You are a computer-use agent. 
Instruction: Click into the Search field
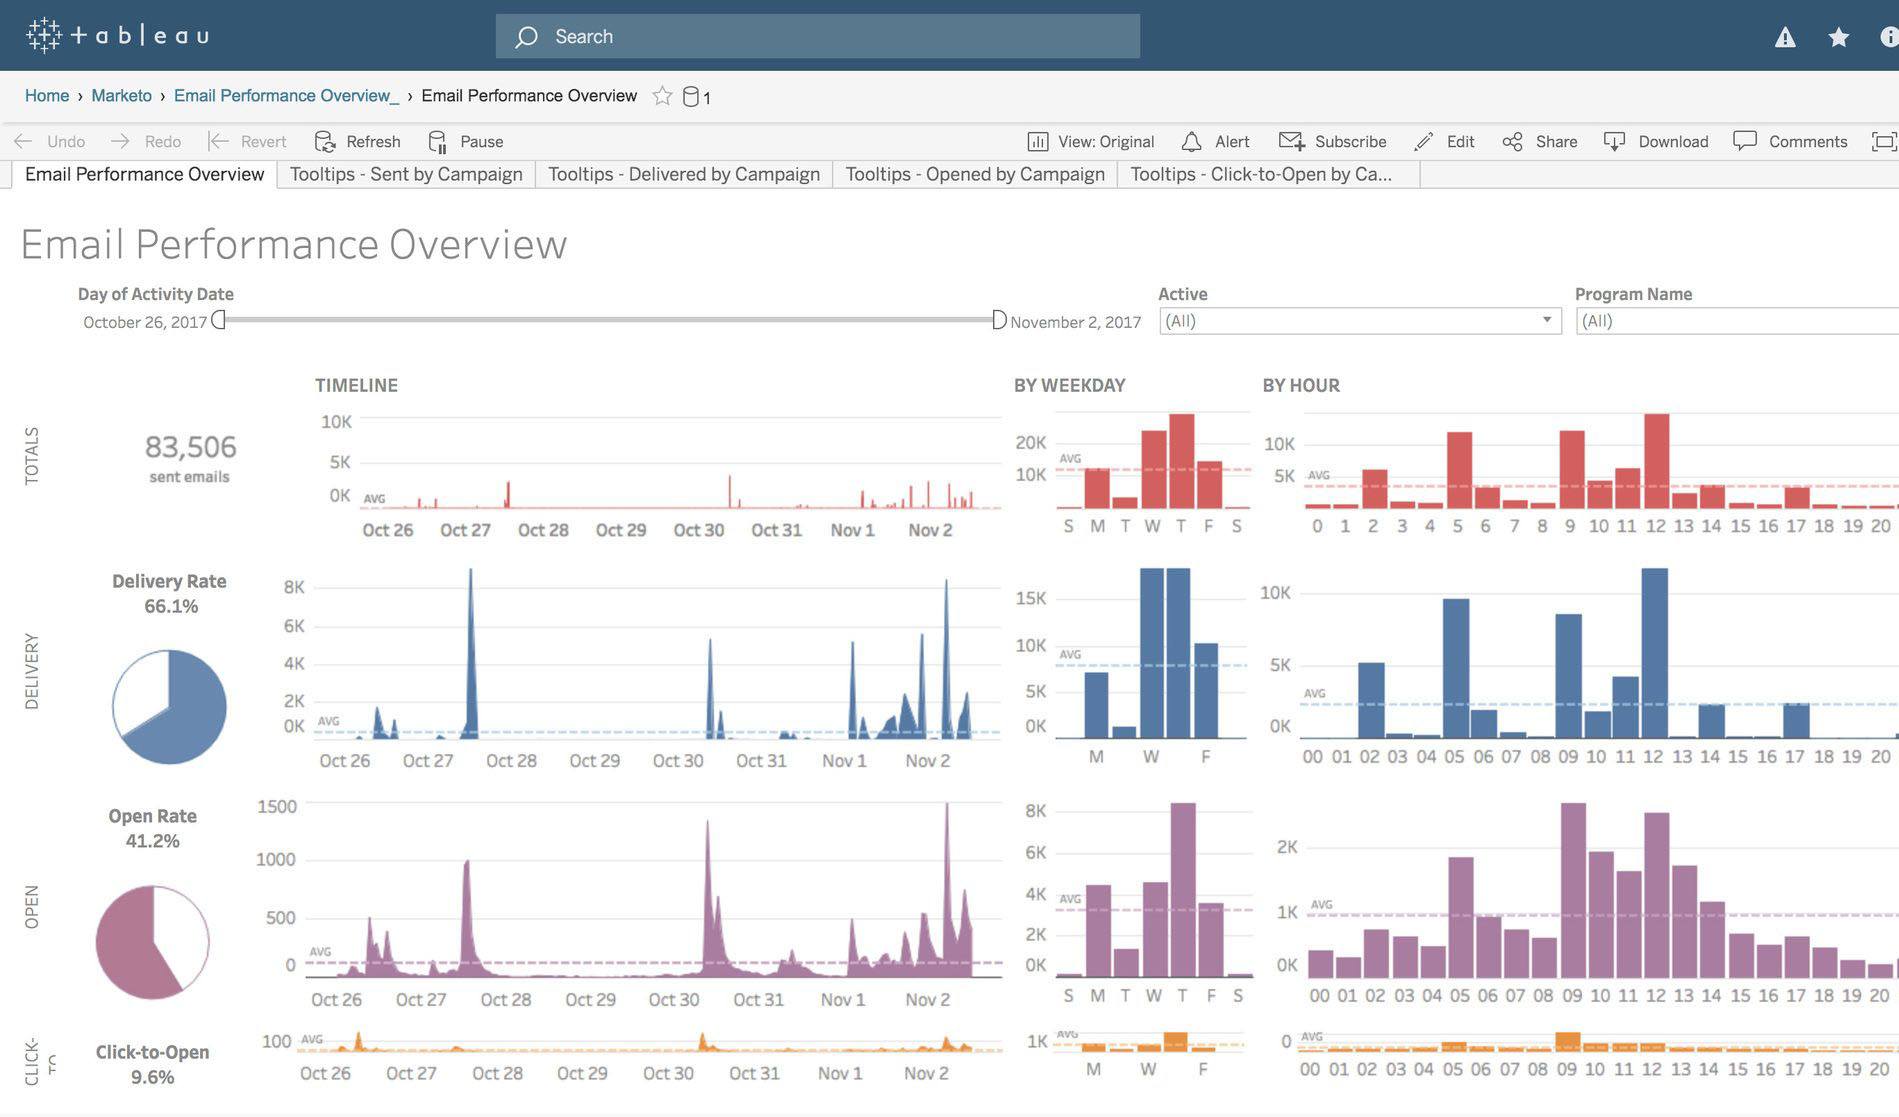817,37
